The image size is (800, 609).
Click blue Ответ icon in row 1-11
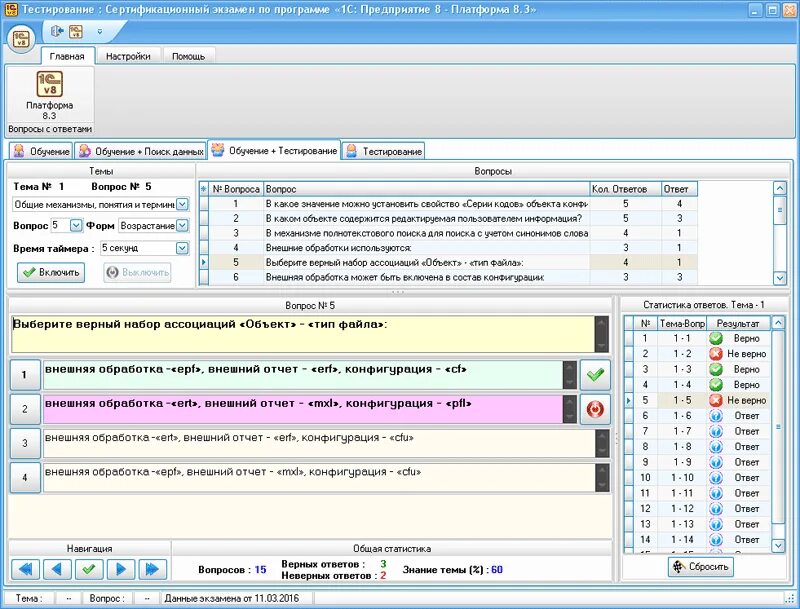[x=716, y=493]
